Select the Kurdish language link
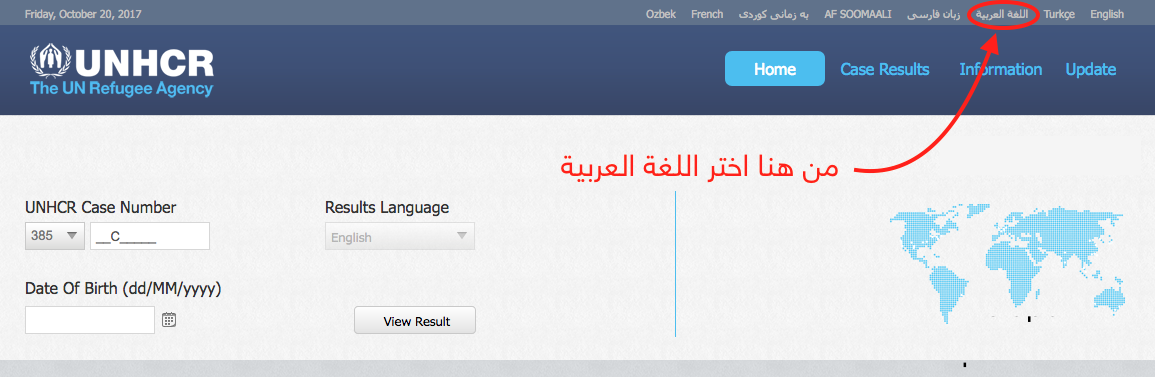1155x377 pixels. (773, 14)
